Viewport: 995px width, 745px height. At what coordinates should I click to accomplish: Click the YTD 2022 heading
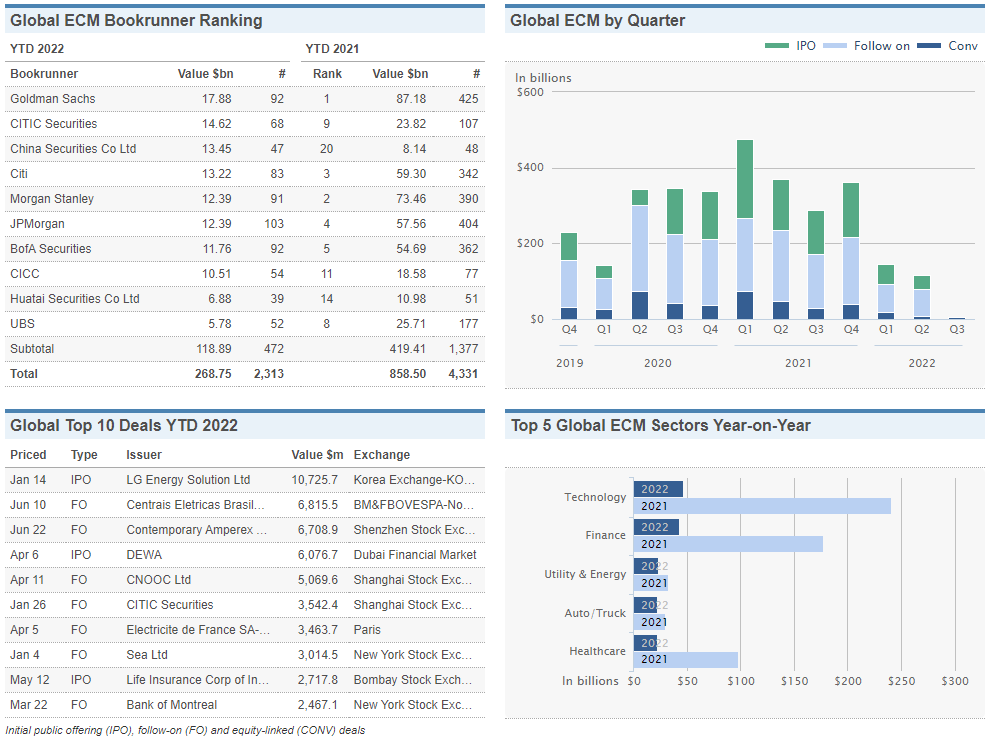click(37, 49)
